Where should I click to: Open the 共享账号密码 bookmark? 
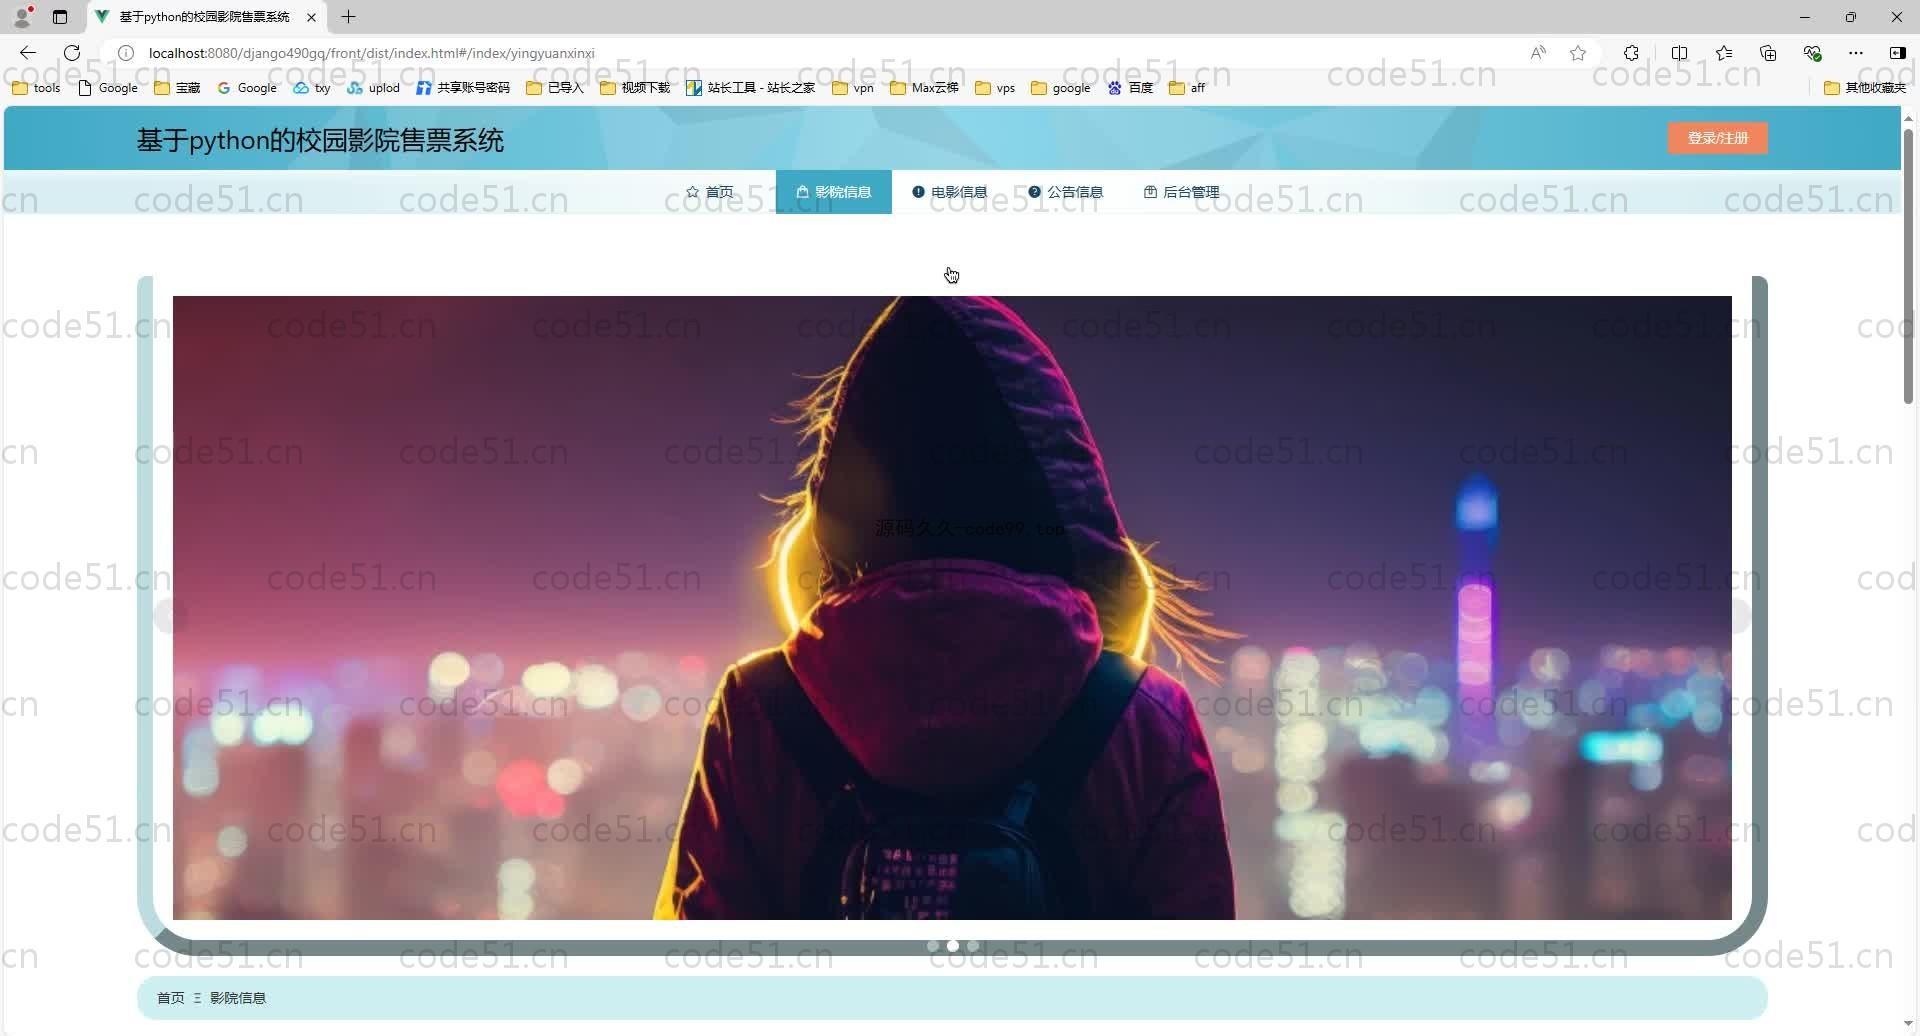pyautogui.click(x=463, y=88)
